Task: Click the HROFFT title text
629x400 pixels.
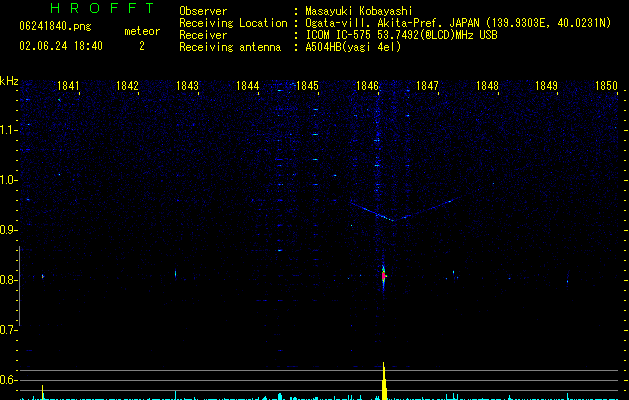Action: pos(102,8)
